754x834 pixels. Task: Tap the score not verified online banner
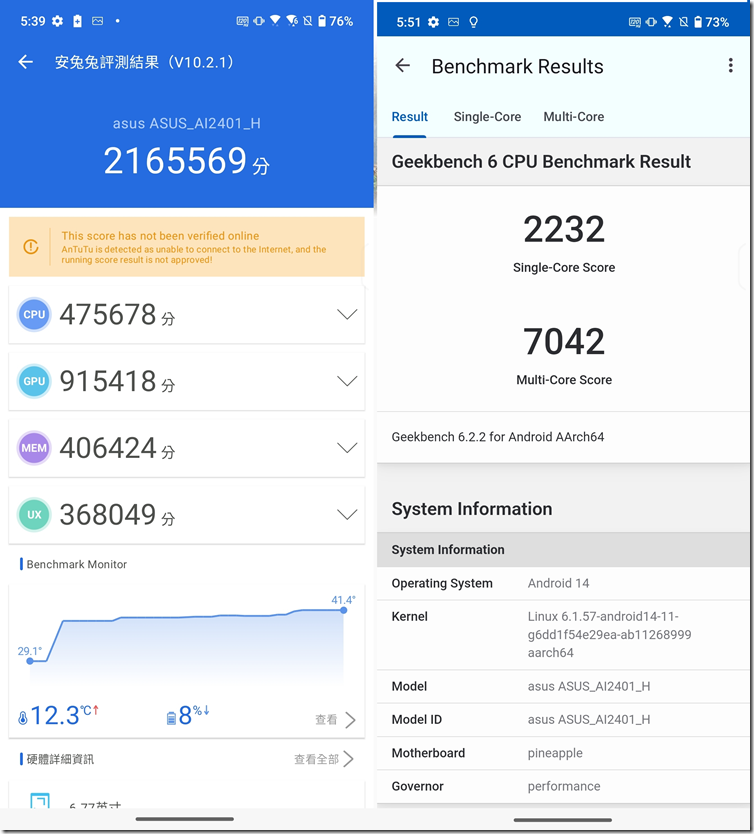(187, 247)
